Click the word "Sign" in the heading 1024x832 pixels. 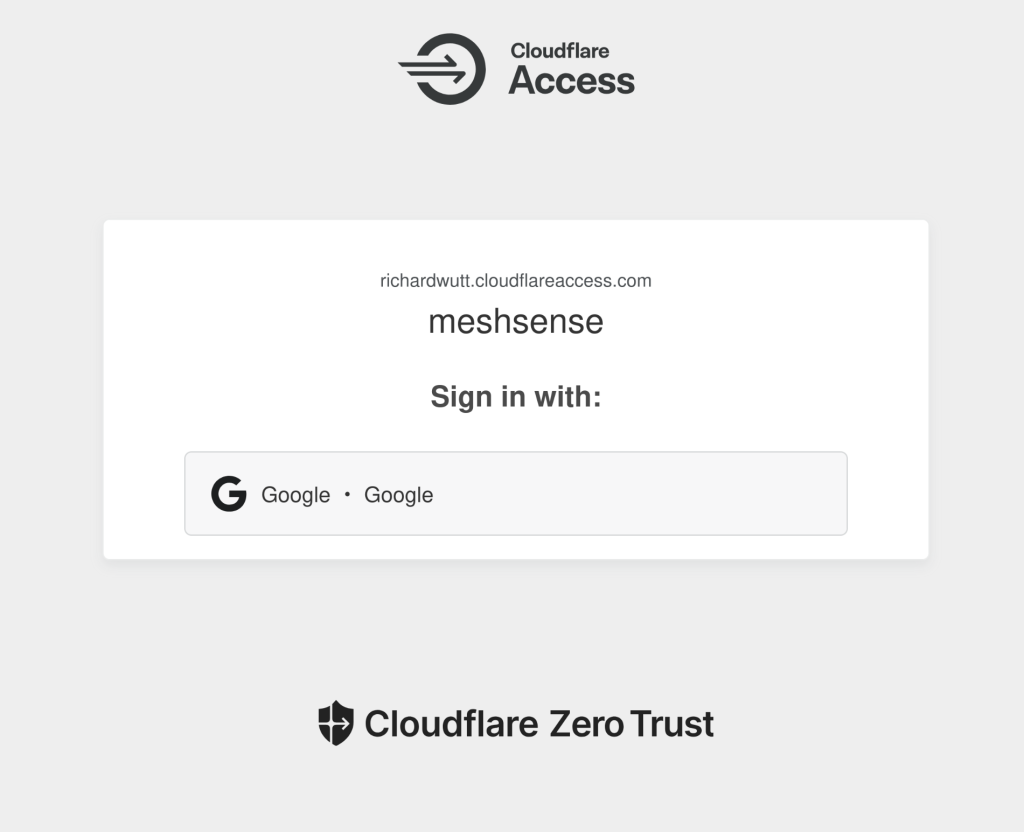pyautogui.click(x=457, y=397)
